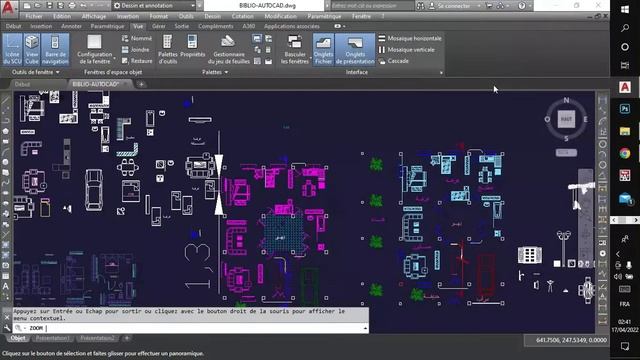This screenshot has width=640, height=360.
Task: Click the New file quick access icon
Action: (x=27, y=6)
